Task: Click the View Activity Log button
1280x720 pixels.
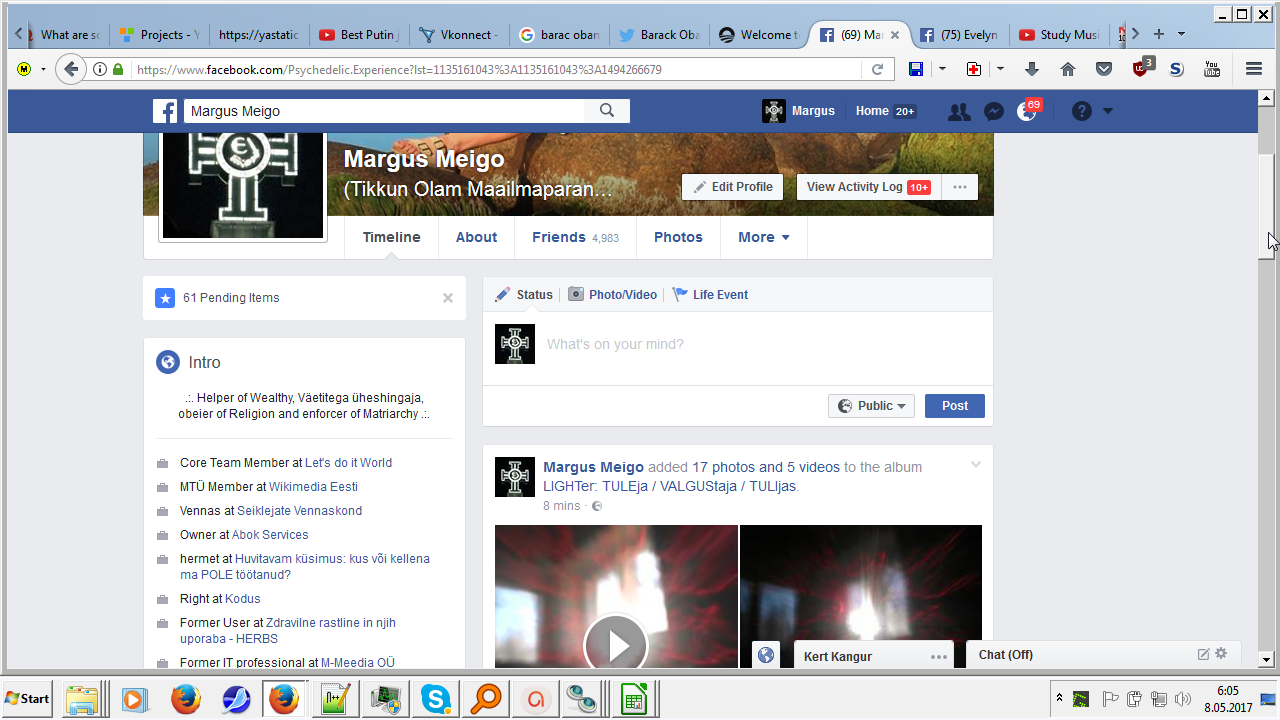Action: pyautogui.click(x=869, y=187)
